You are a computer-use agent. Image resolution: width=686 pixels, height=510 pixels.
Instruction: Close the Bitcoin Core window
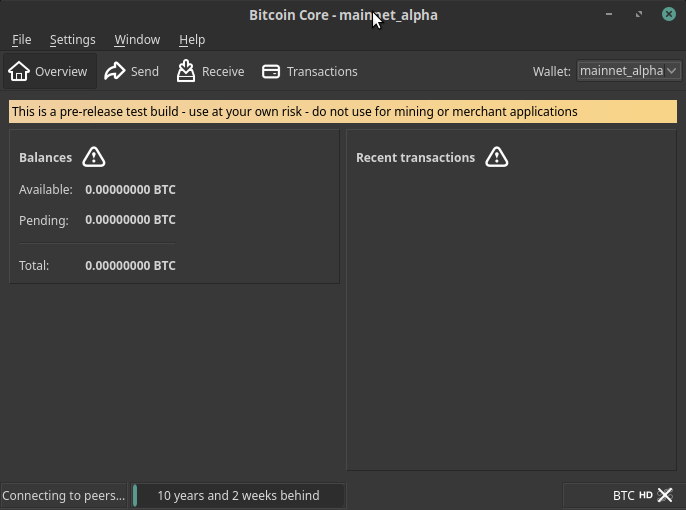click(668, 14)
